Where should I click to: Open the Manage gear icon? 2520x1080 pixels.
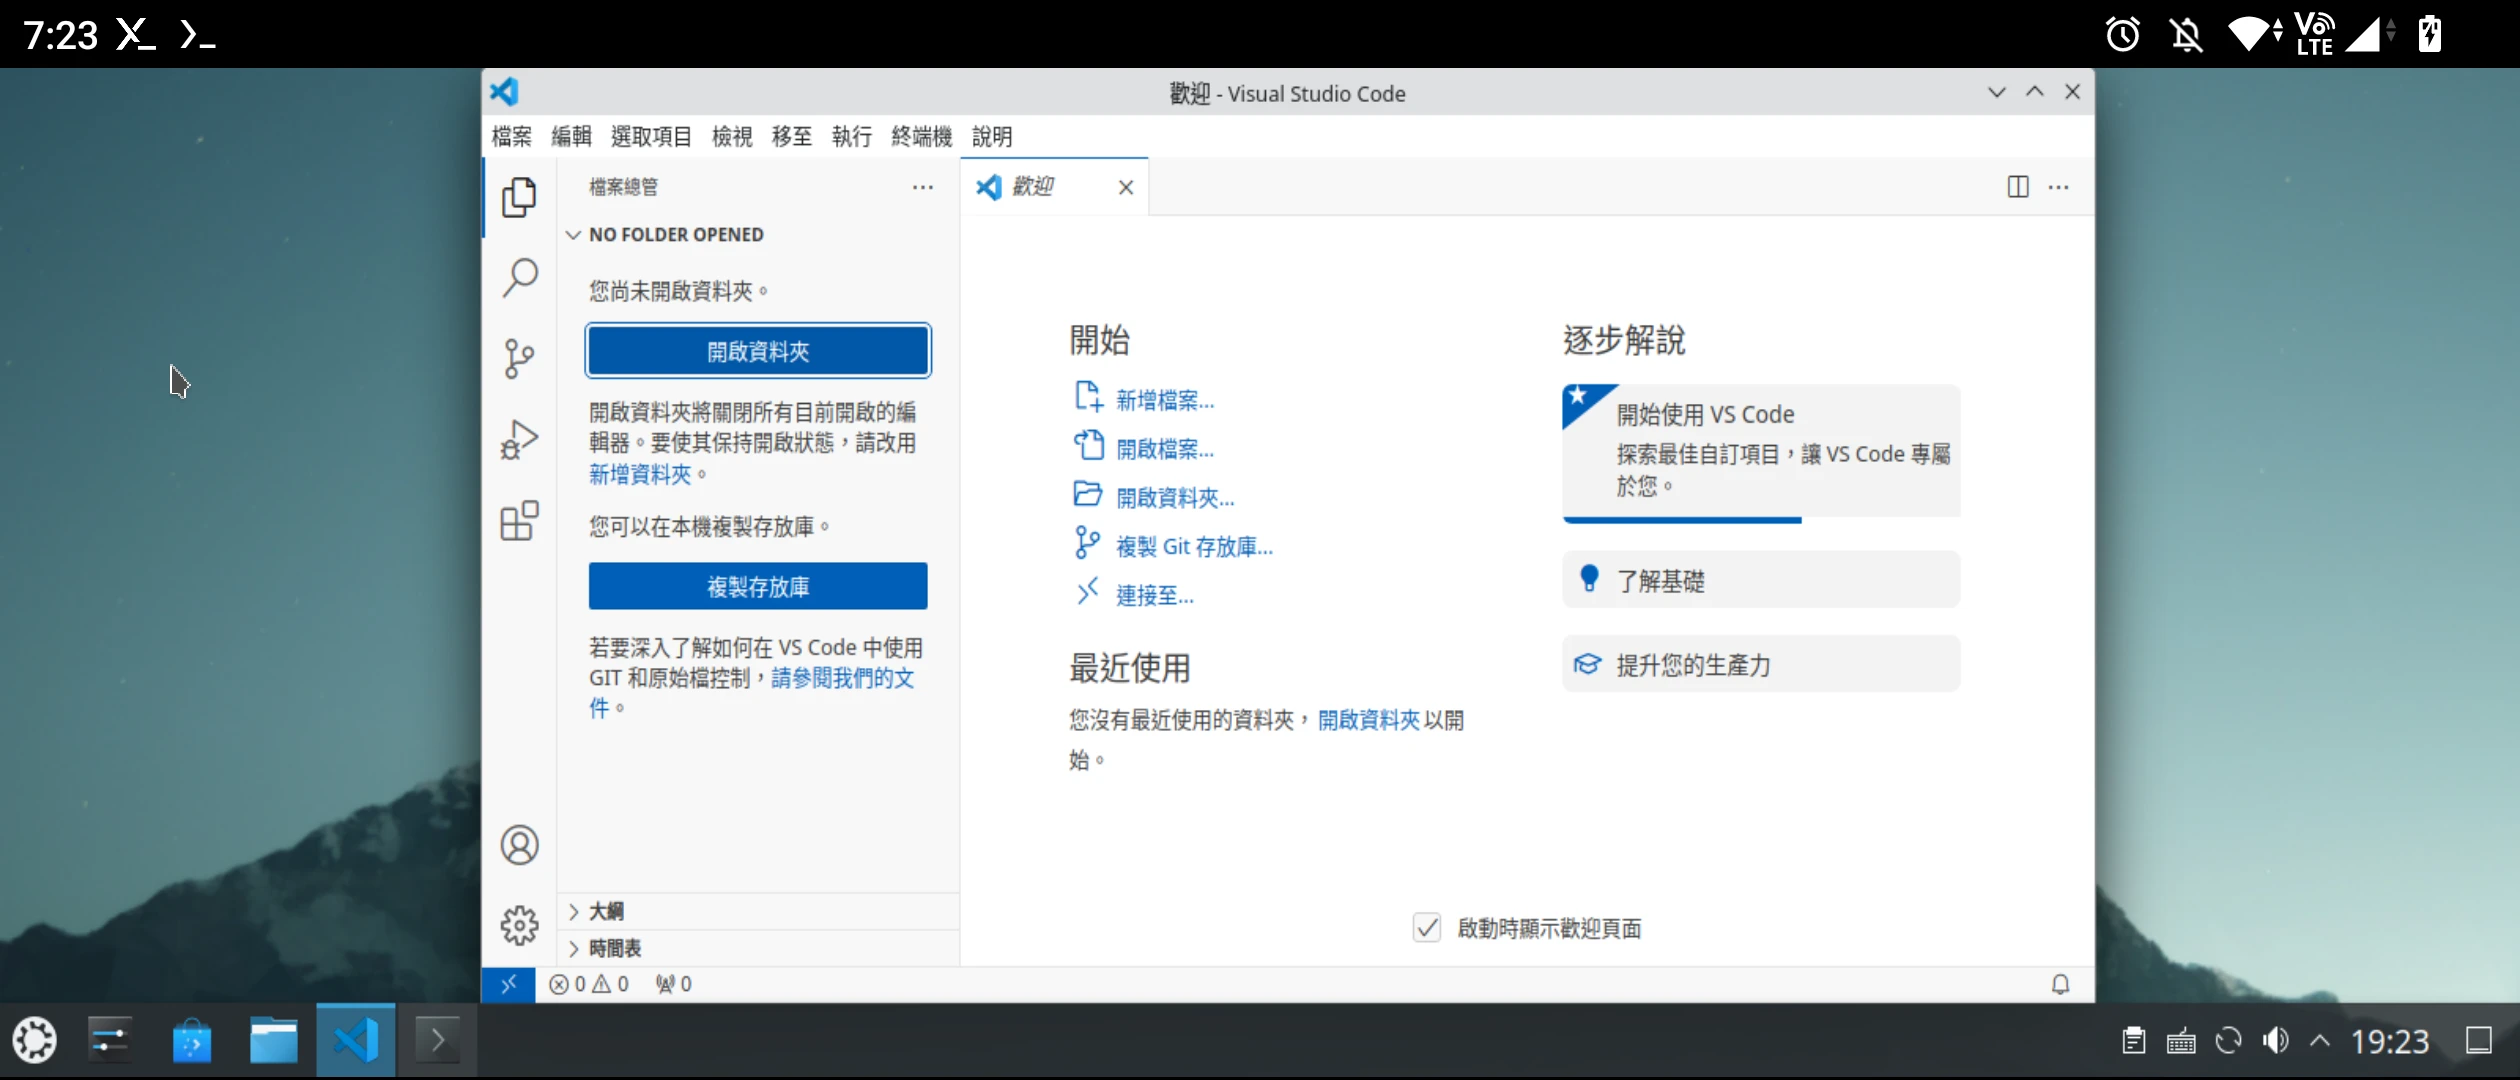click(519, 925)
